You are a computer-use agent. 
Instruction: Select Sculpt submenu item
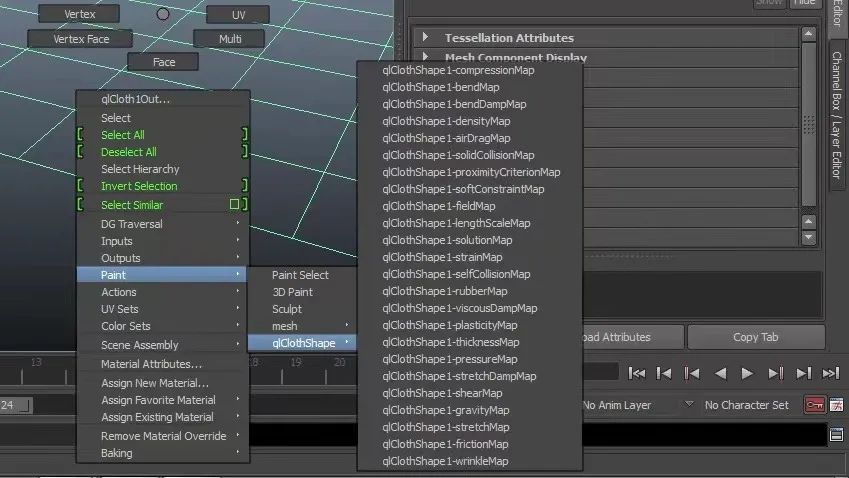pos(302,309)
